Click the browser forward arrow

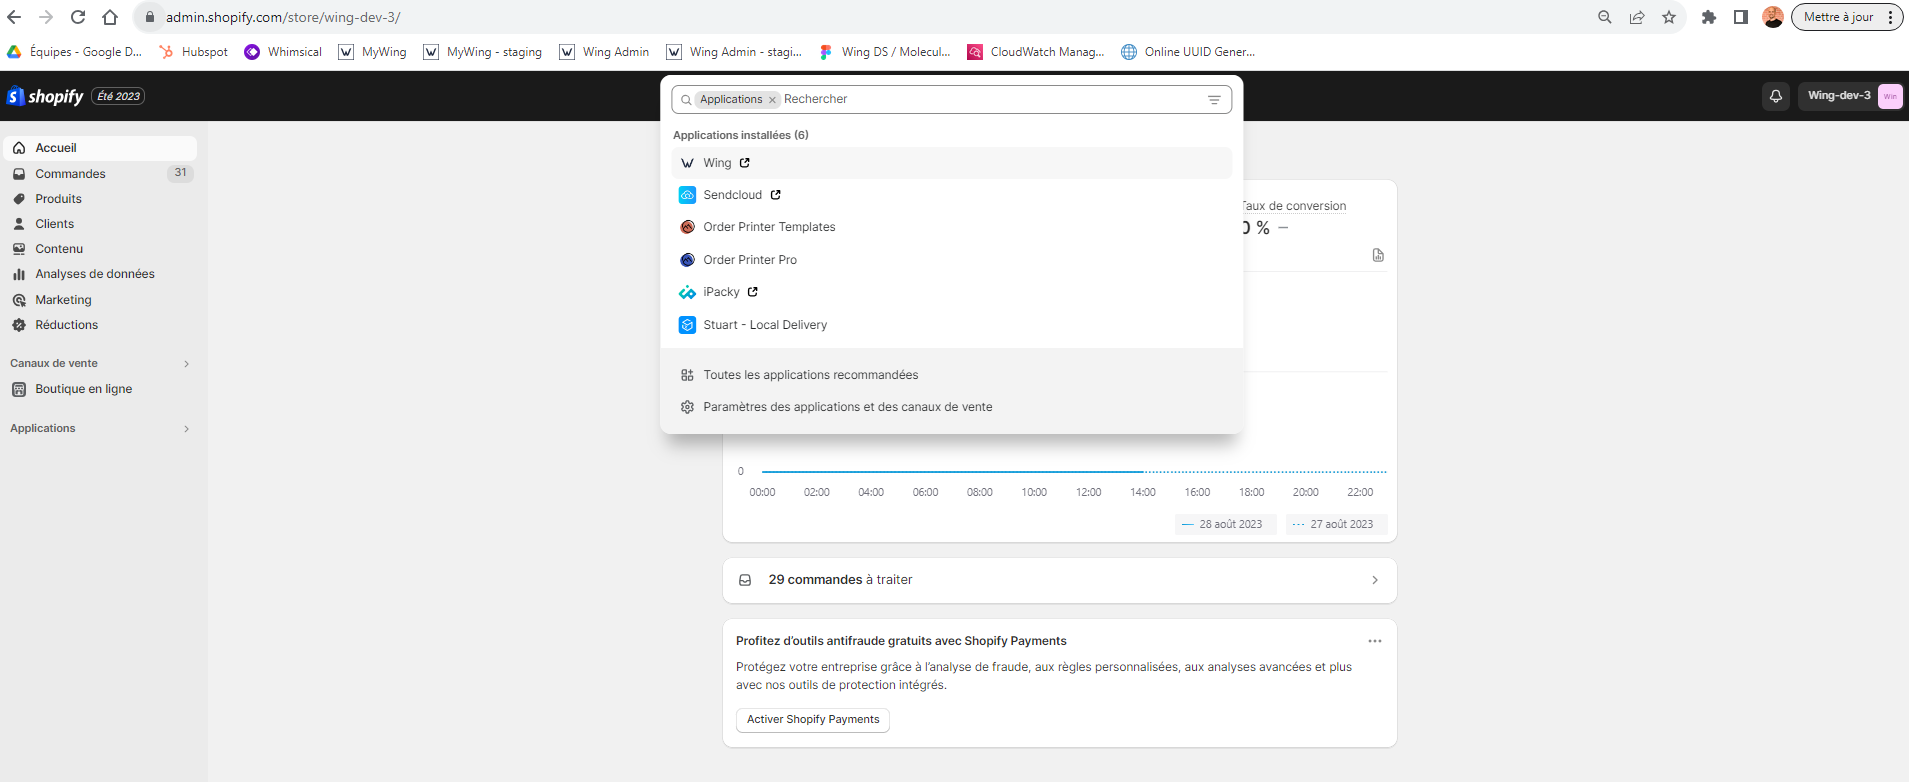point(46,17)
